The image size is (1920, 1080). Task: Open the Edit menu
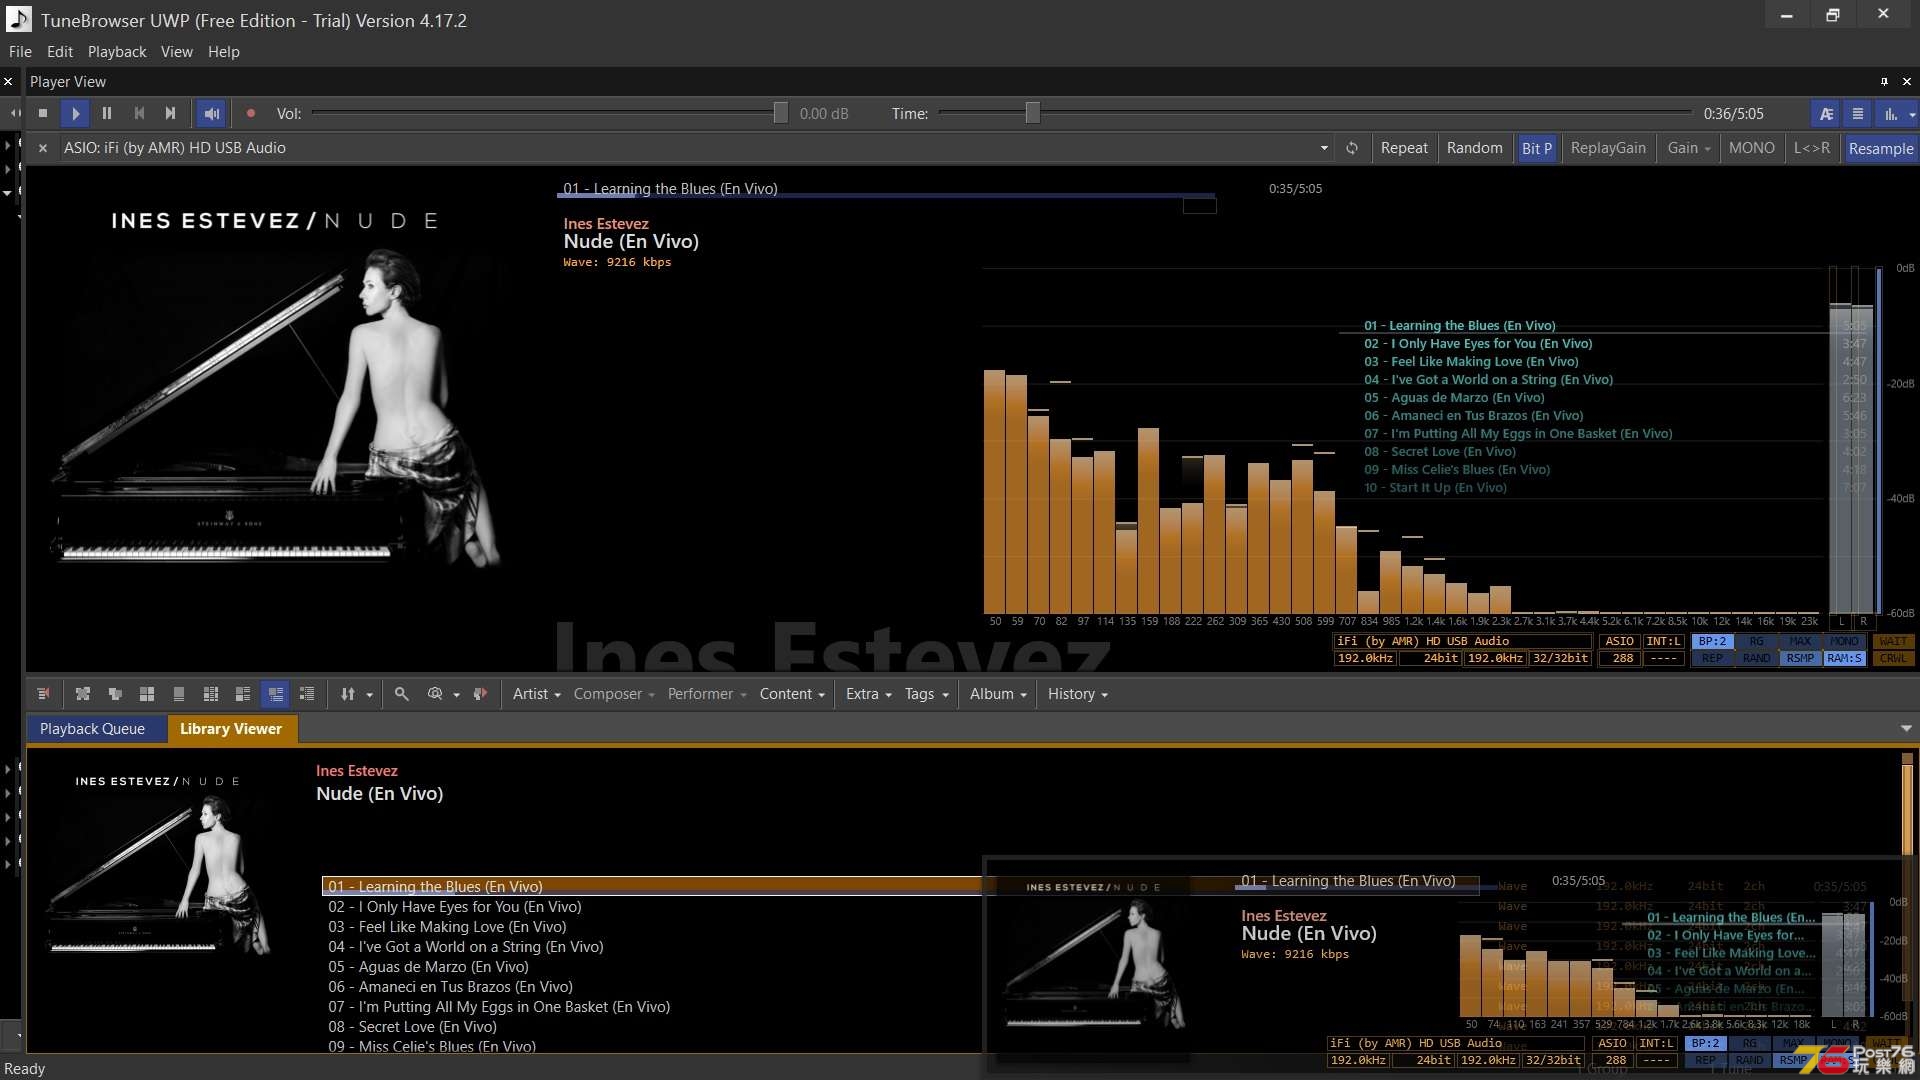click(60, 52)
